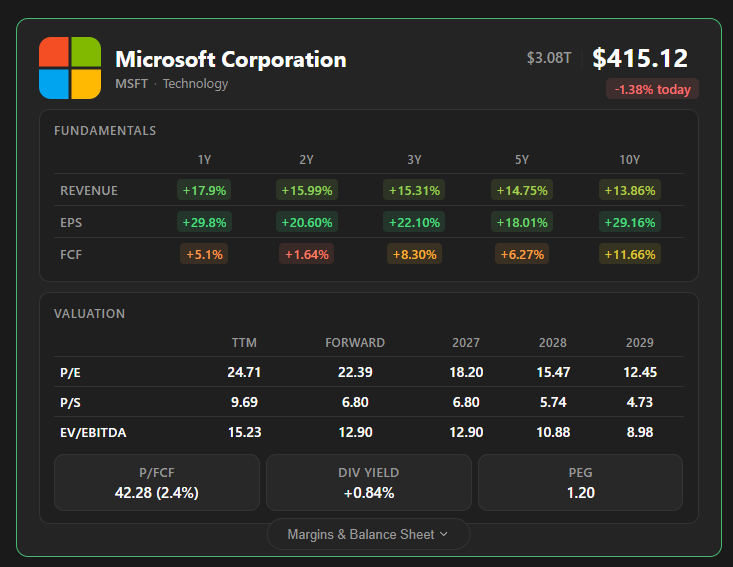Click TTM EV/EBITDA value 15.23
Image resolution: width=733 pixels, height=567 pixels.
tap(244, 432)
